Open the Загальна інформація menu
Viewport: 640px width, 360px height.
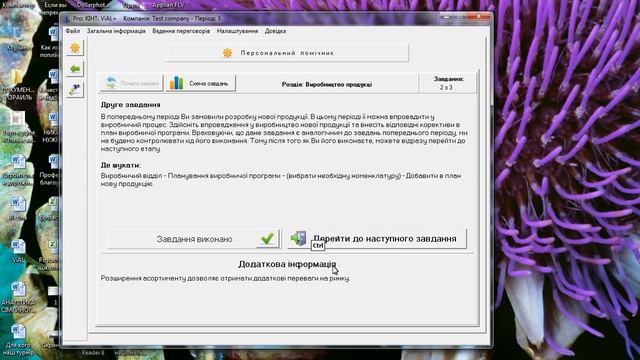point(116,31)
